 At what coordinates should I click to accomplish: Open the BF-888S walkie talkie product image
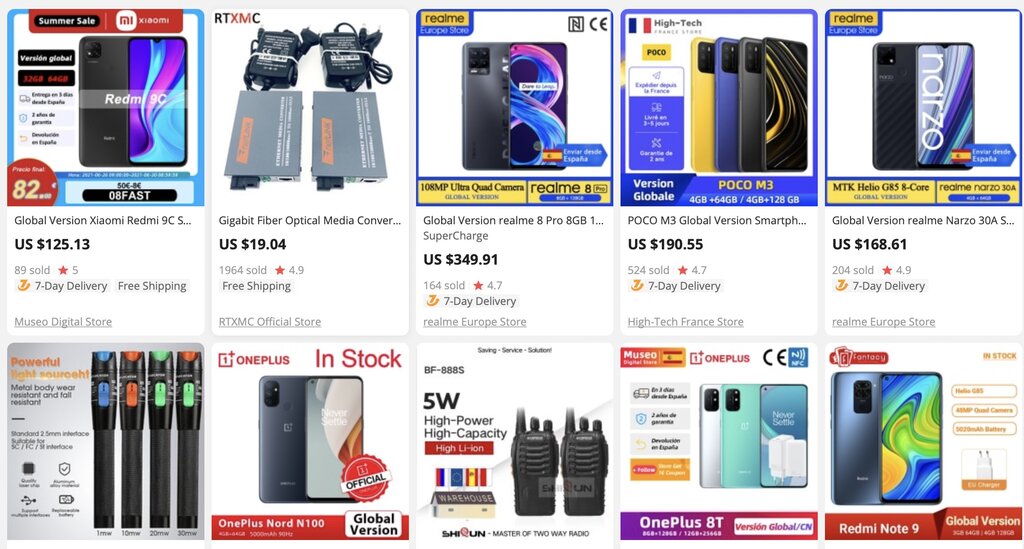click(515, 441)
